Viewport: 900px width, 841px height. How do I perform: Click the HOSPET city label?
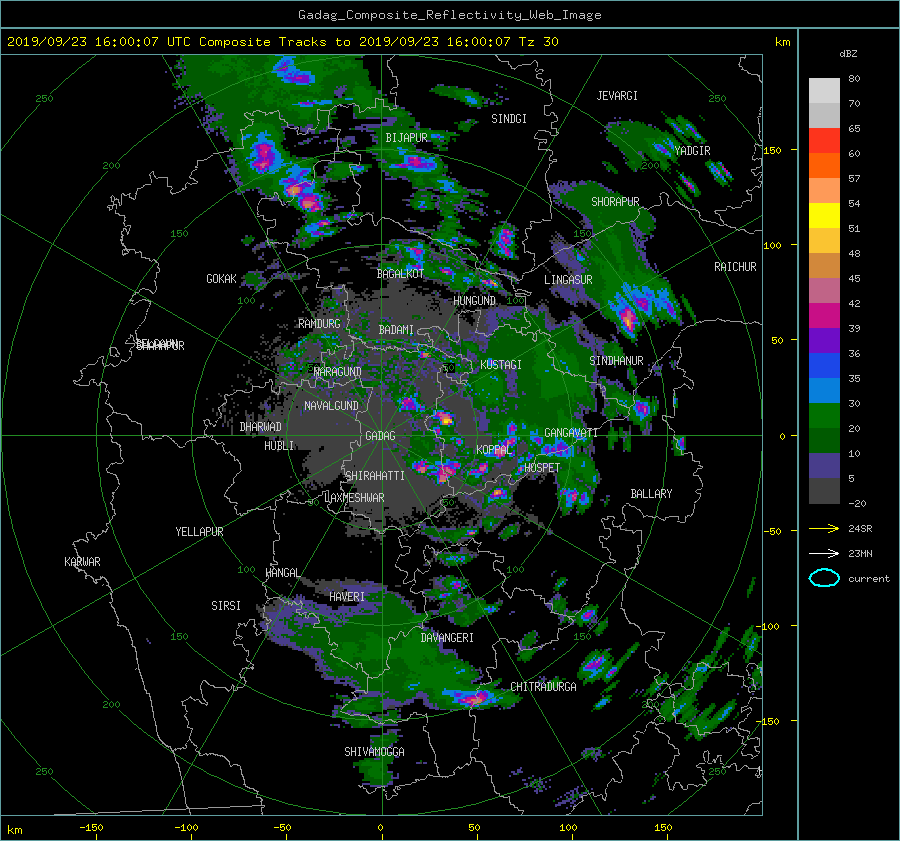click(x=542, y=468)
